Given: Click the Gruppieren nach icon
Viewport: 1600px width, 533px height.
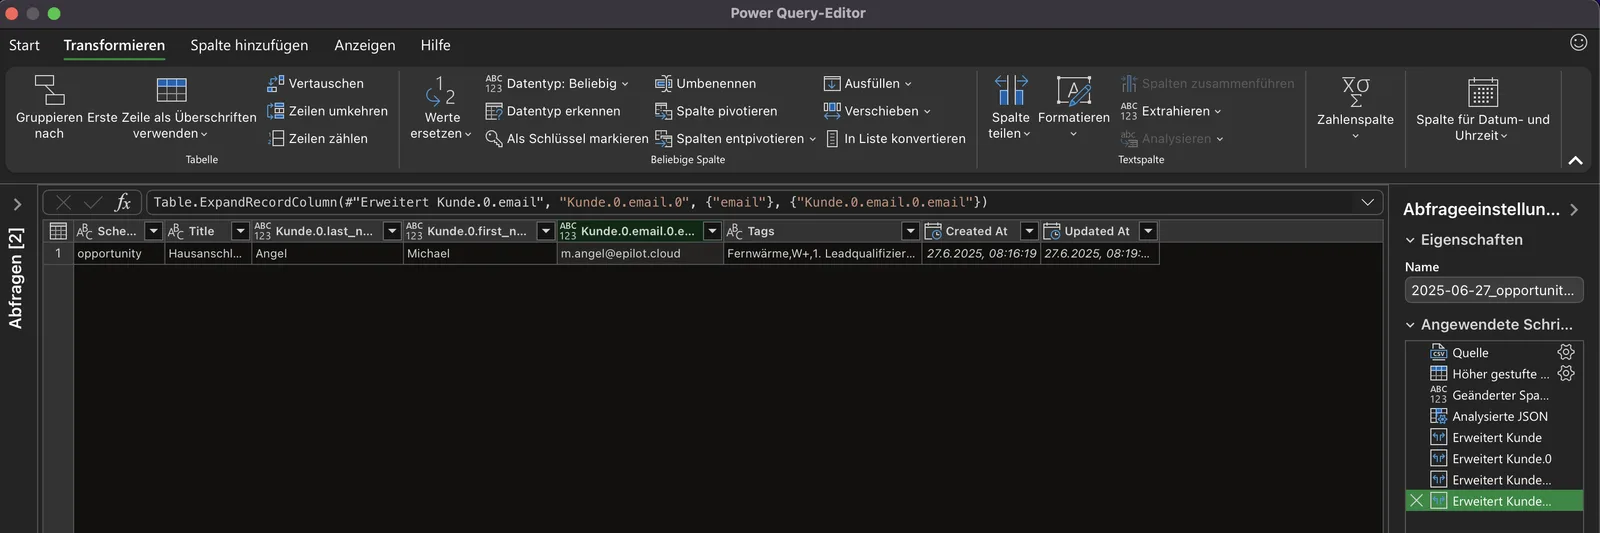Looking at the screenshot, I should click(x=49, y=90).
